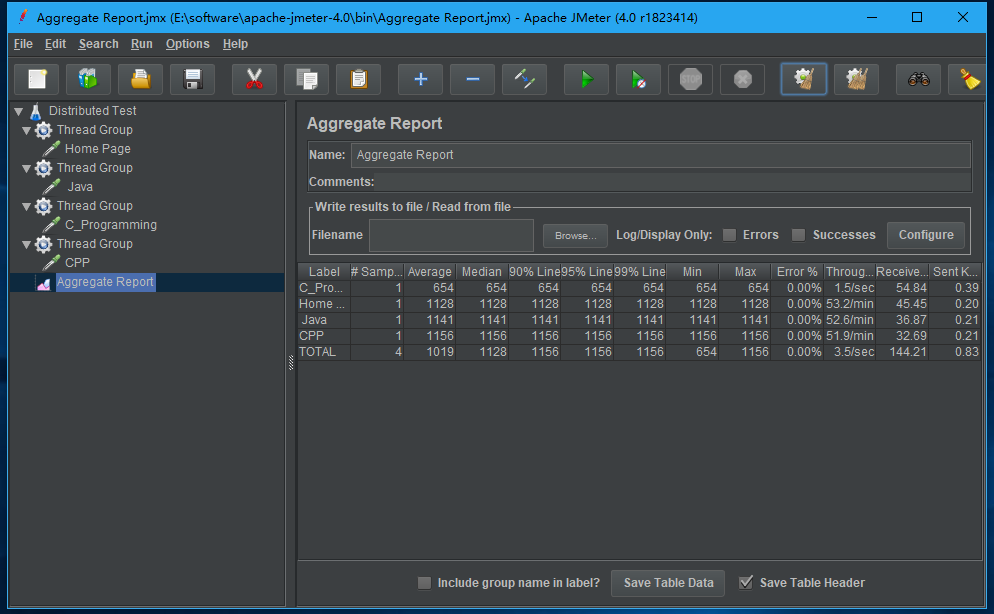
Task: Tick Include group name in label checkbox
Action: pyautogui.click(x=424, y=583)
